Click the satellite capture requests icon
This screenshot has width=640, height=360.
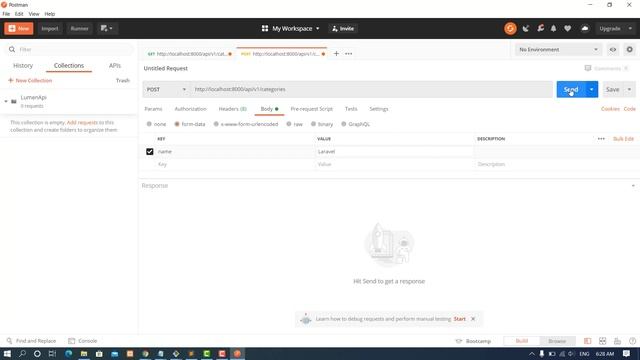526,29
